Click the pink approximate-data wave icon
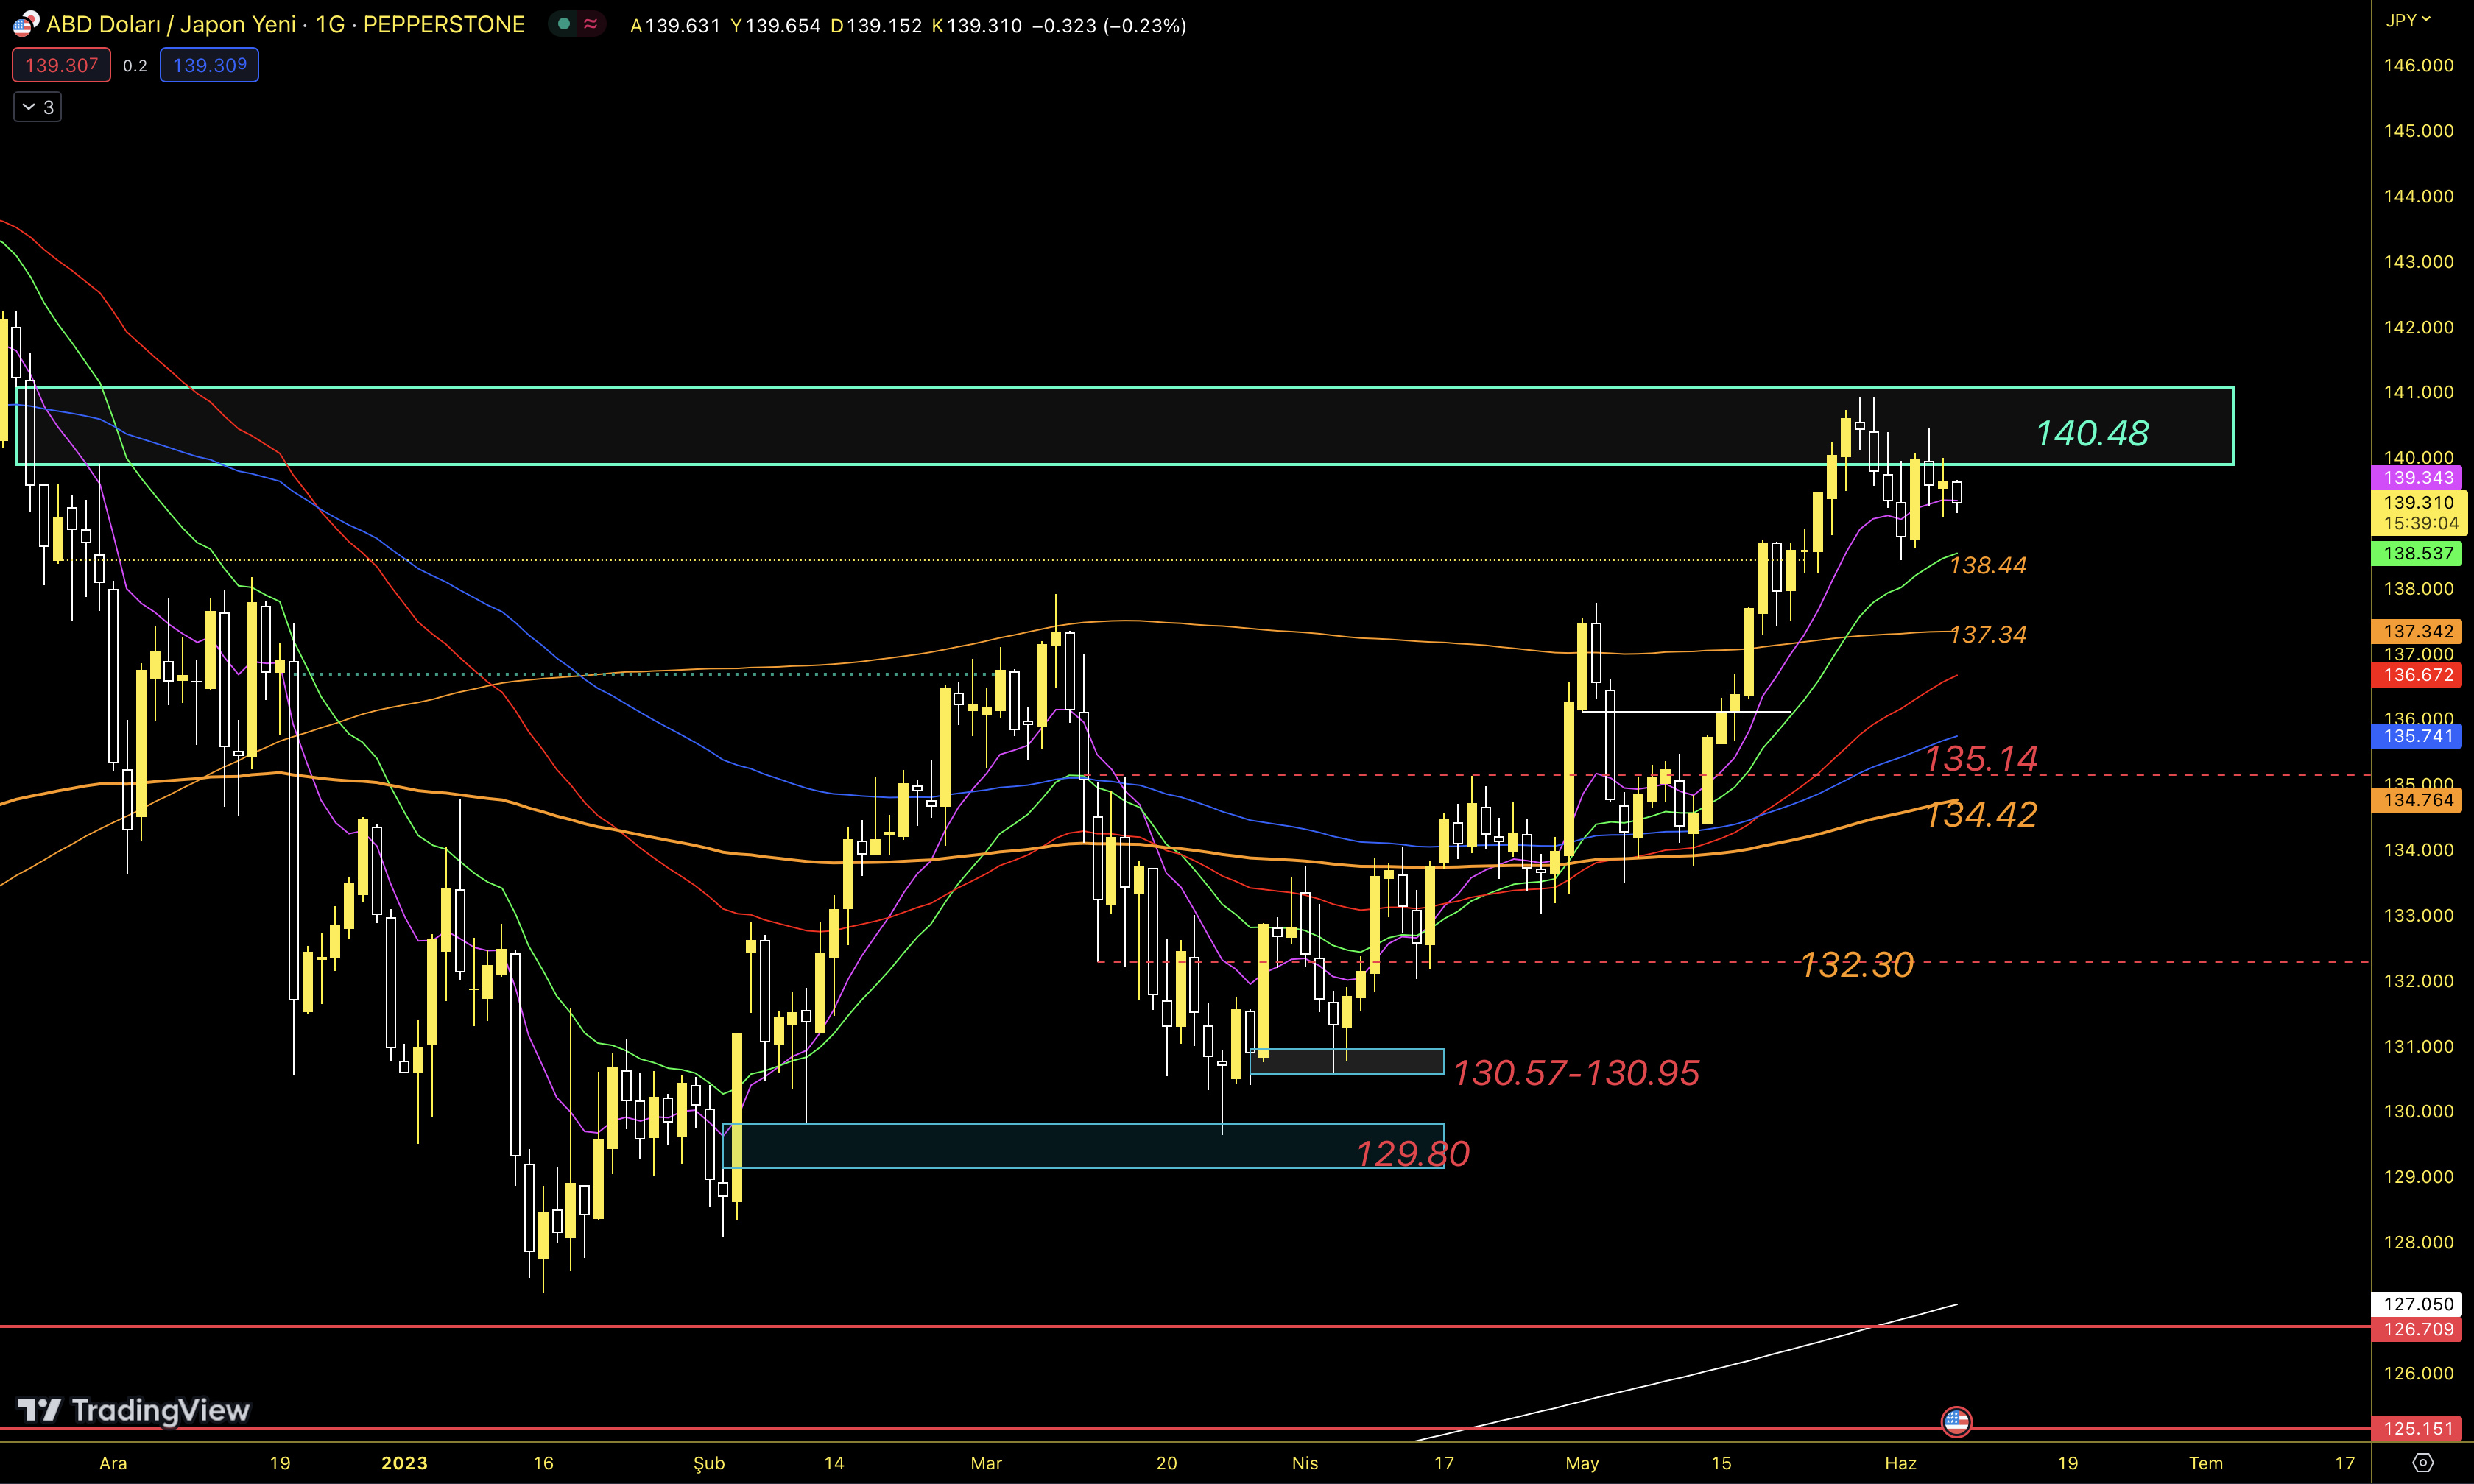Viewport: 2474px width, 1484px height. tap(591, 24)
